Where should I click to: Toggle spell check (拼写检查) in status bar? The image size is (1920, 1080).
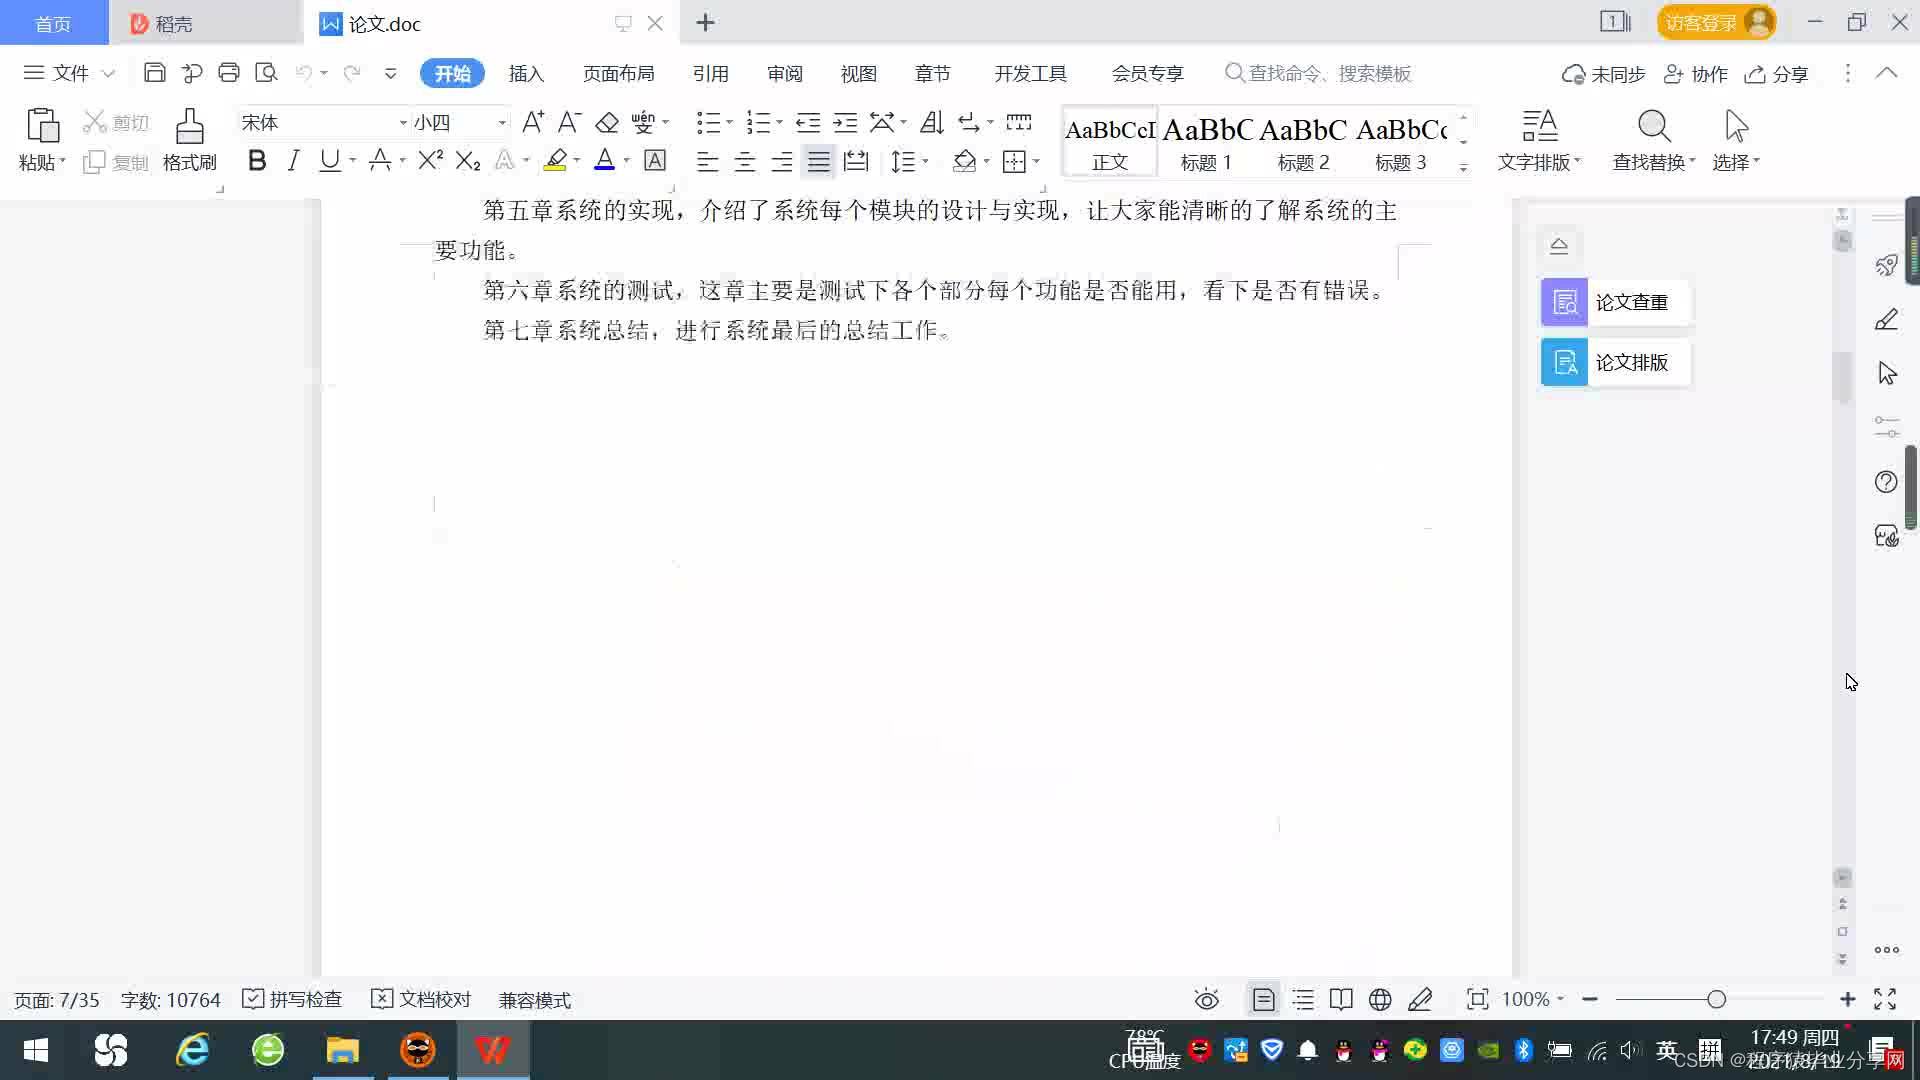pyautogui.click(x=293, y=999)
